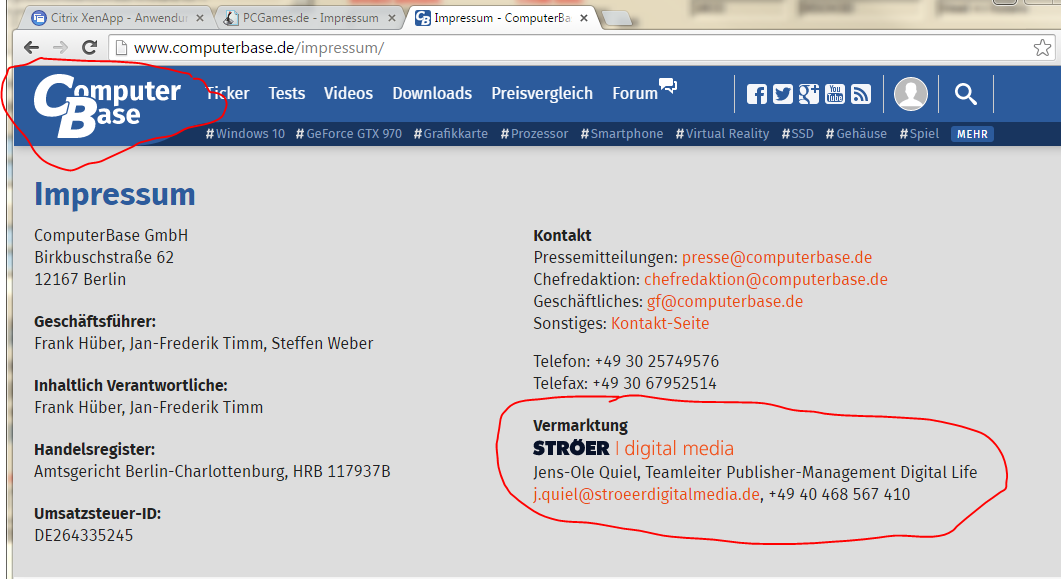Bookmark the page with the star icon
Image resolution: width=1061 pixels, height=579 pixels.
[x=1042, y=47]
